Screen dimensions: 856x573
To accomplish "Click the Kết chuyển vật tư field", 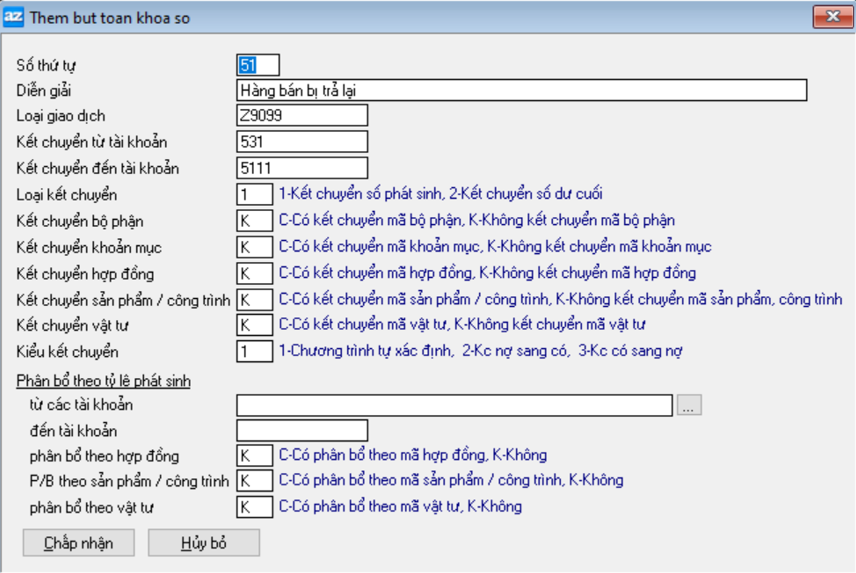I will pyautogui.click(x=255, y=325).
